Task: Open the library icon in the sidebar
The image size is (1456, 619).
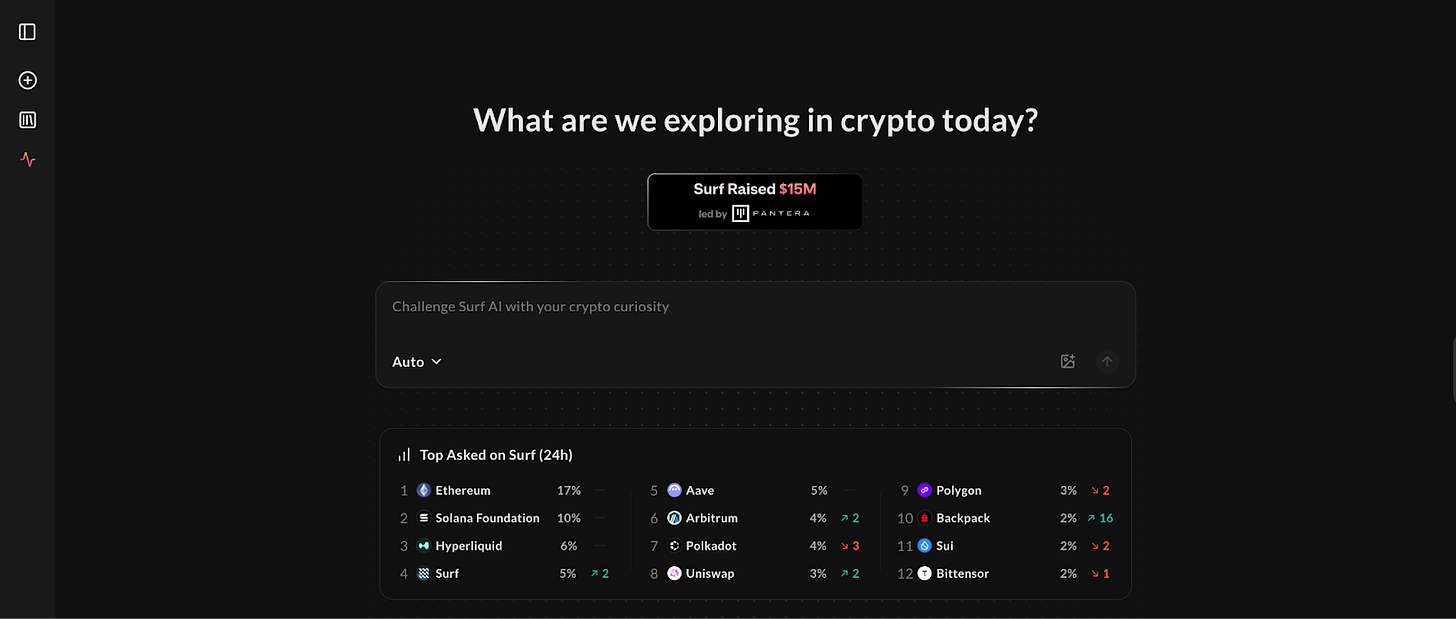Action: point(27,119)
